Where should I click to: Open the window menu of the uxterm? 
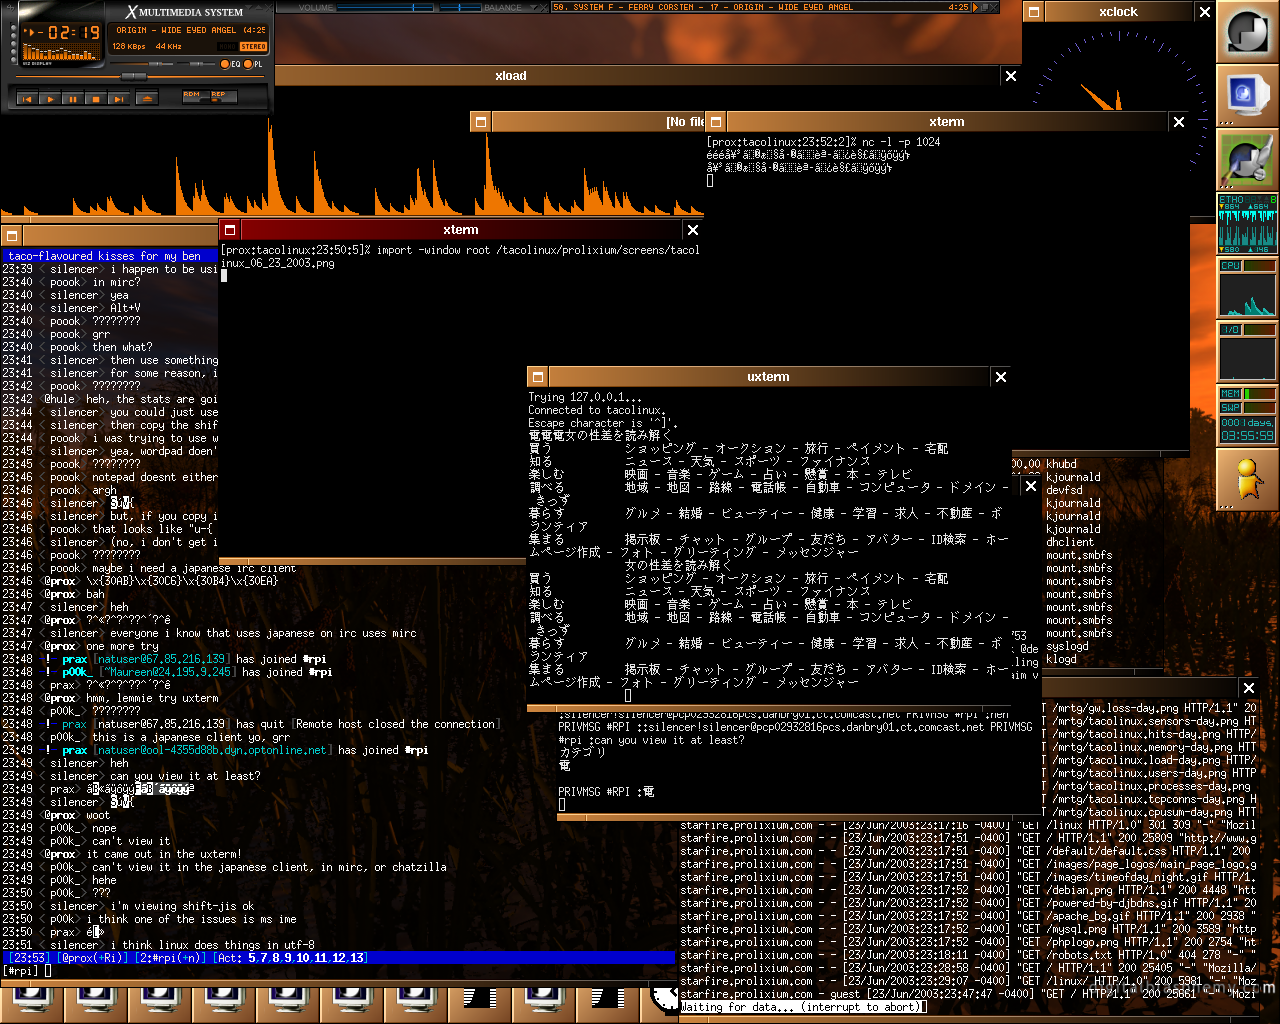point(538,377)
